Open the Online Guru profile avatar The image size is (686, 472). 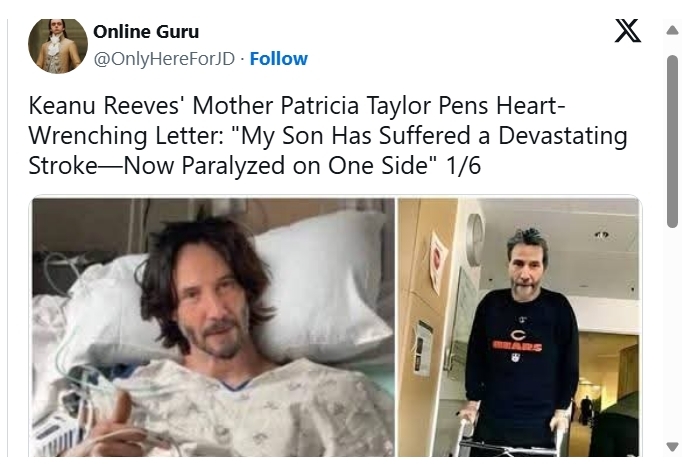pyautogui.click(x=58, y=45)
